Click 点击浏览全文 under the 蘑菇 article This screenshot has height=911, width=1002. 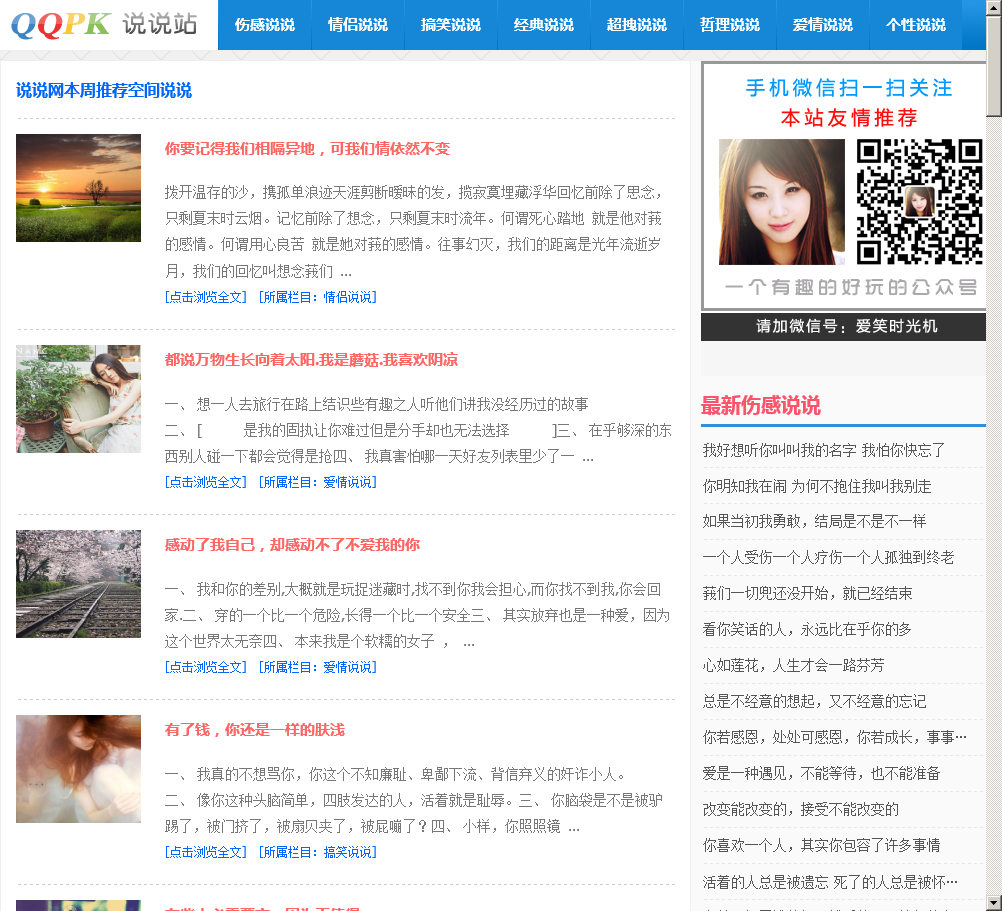tap(206, 482)
